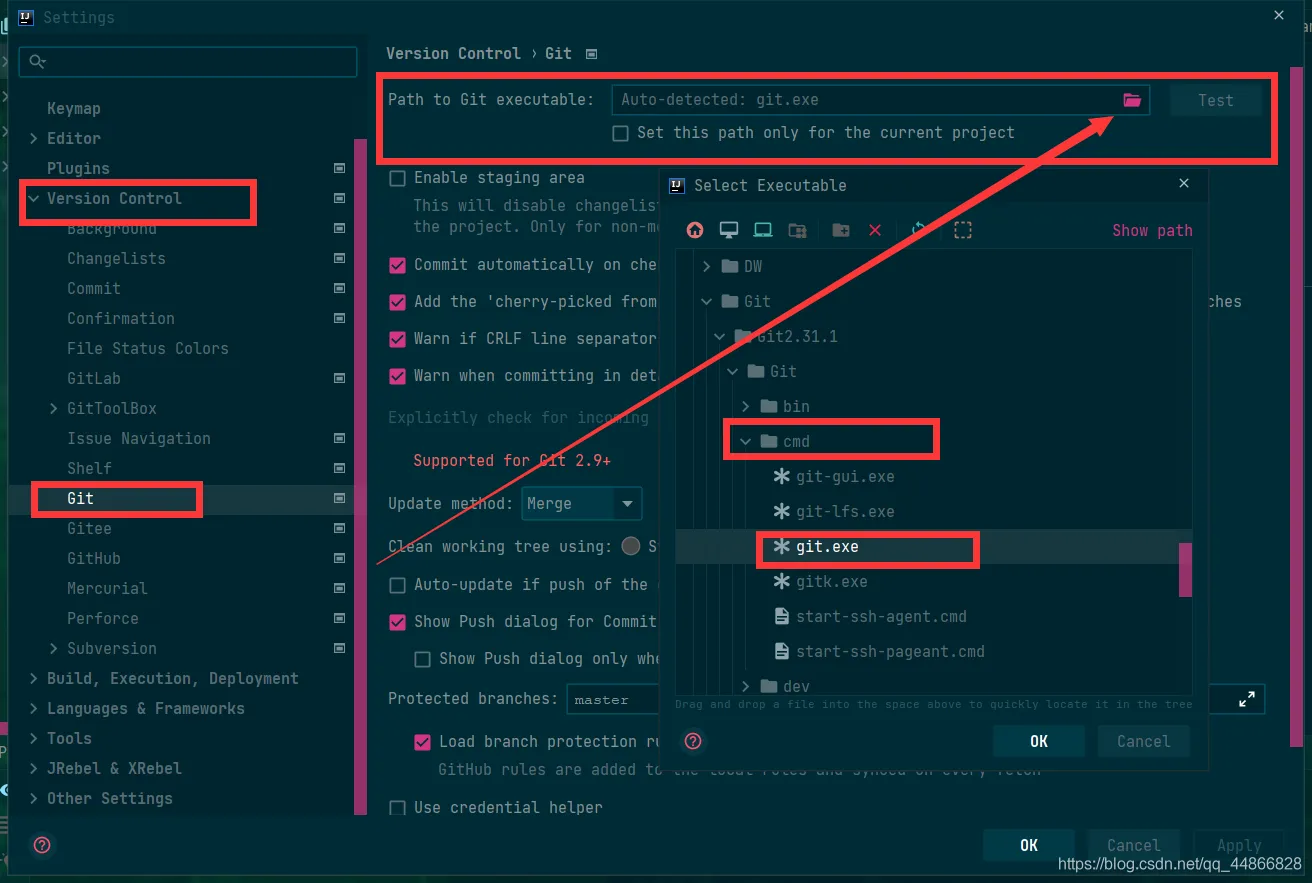
Task: Click the project-level icon beside the Git breadcrumb
Action: click(x=591, y=54)
